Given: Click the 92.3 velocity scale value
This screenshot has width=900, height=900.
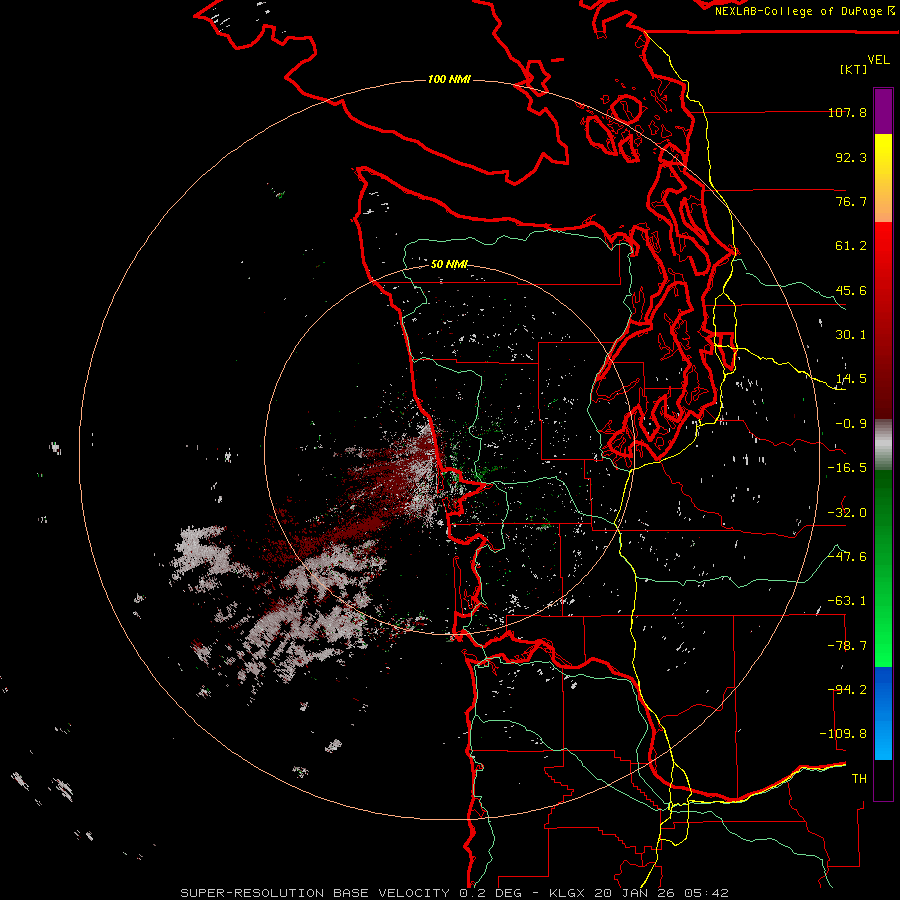Looking at the screenshot, I should [x=851, y=157].
